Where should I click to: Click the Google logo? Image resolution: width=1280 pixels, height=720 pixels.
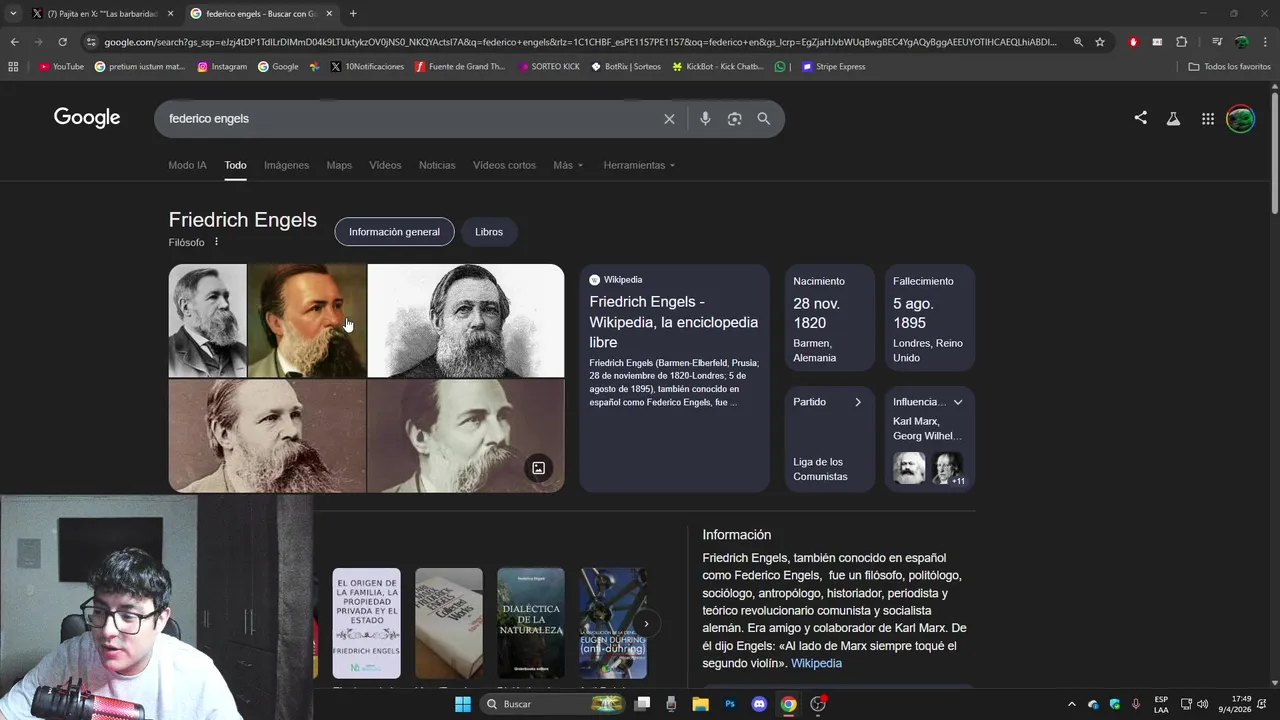pyautogui.click(x=87, y=118)
